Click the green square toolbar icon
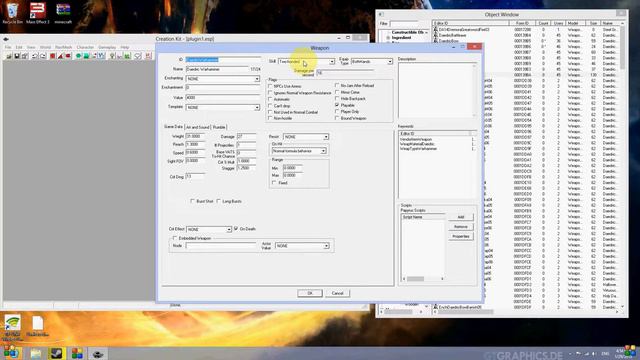 [86, 56]
